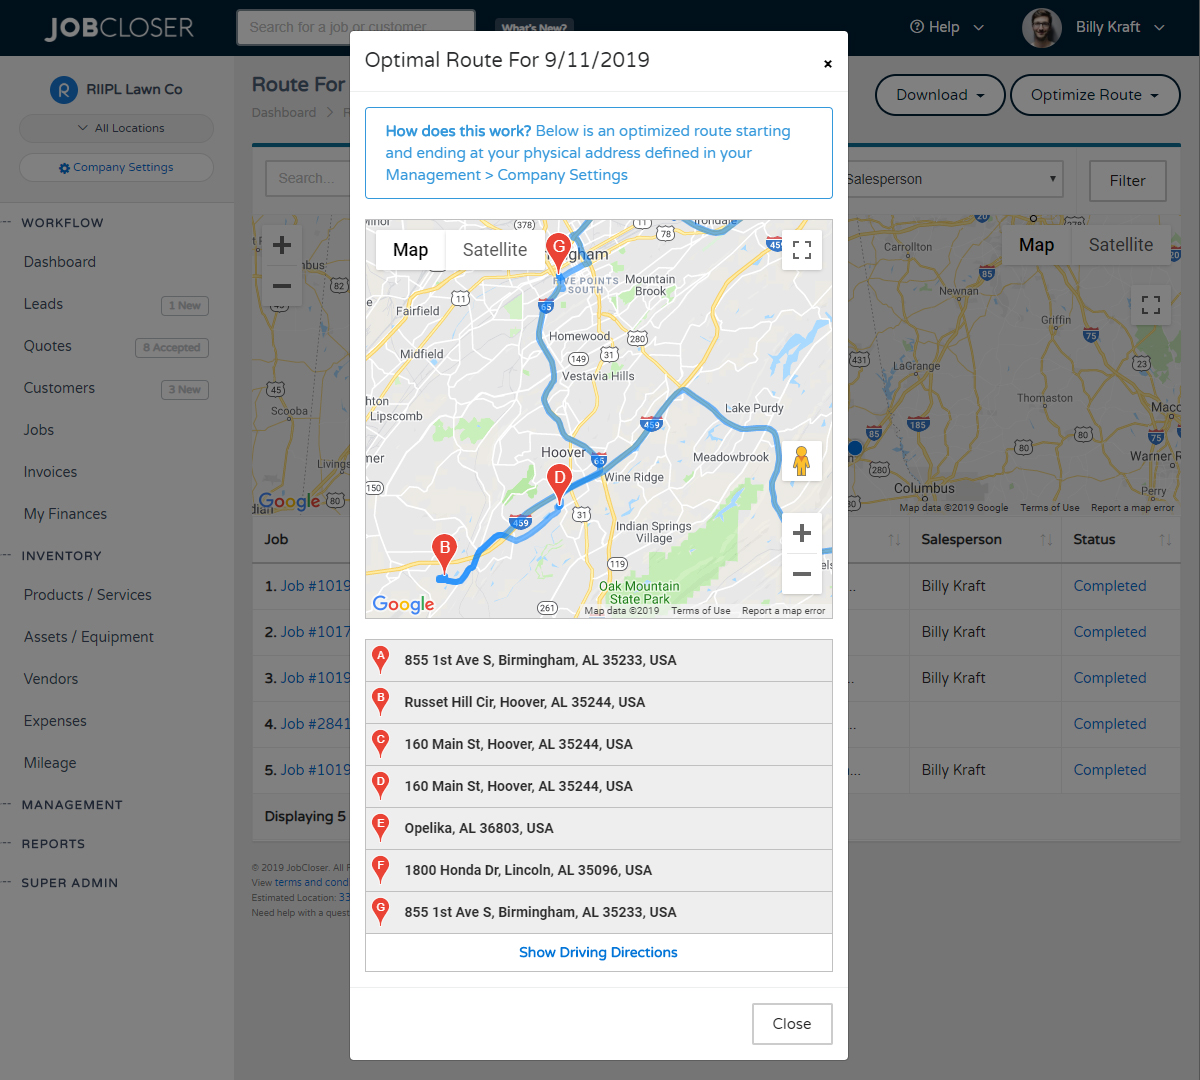1200x1080 pixels.
Task: Open the modal map in fullscreen mode
Action: click(801, 249)
